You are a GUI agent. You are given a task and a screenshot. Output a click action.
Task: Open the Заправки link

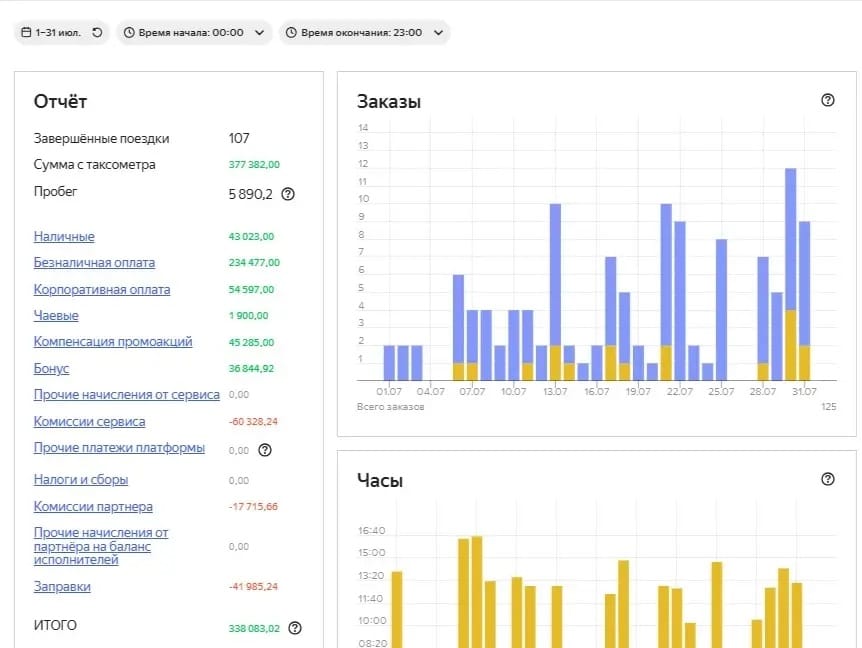[x=62, y=586]
